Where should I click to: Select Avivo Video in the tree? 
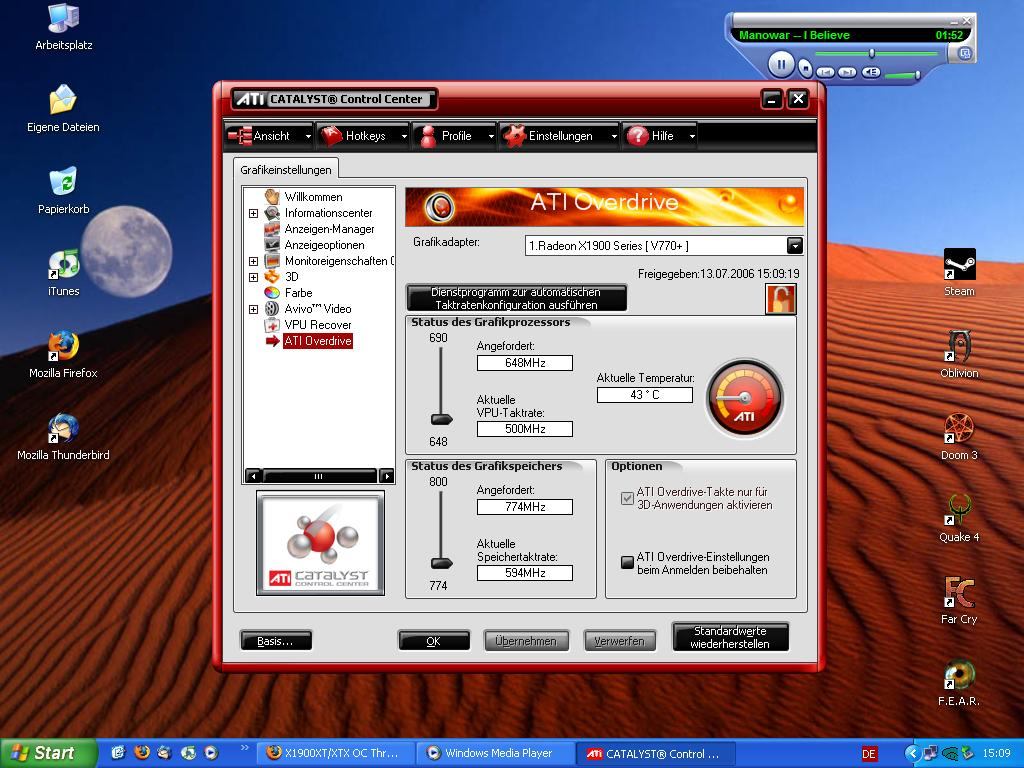[x=317, y=309]
